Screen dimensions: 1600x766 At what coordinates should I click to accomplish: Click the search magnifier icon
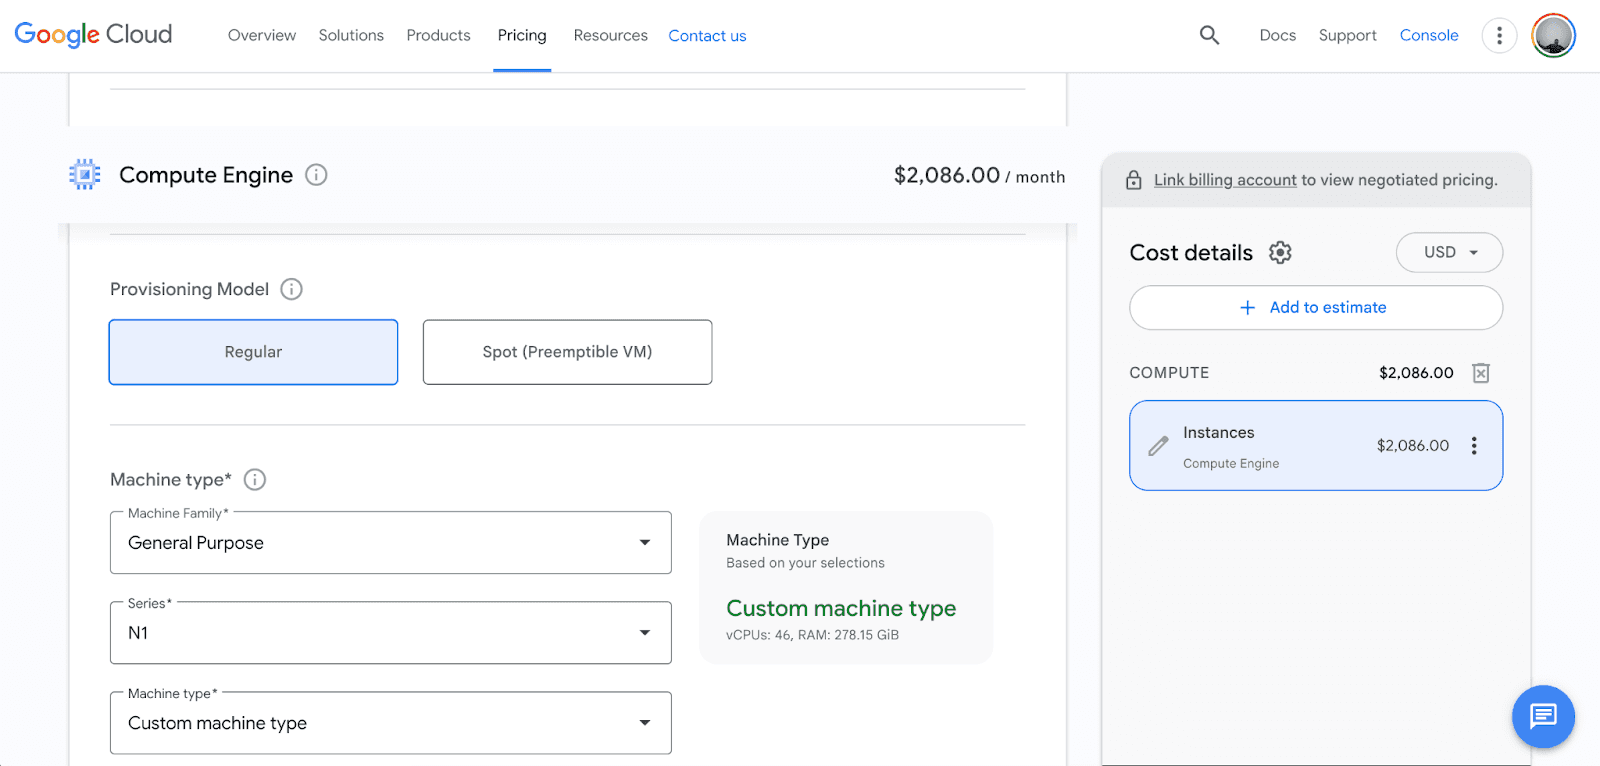(x=1209, y=36)
